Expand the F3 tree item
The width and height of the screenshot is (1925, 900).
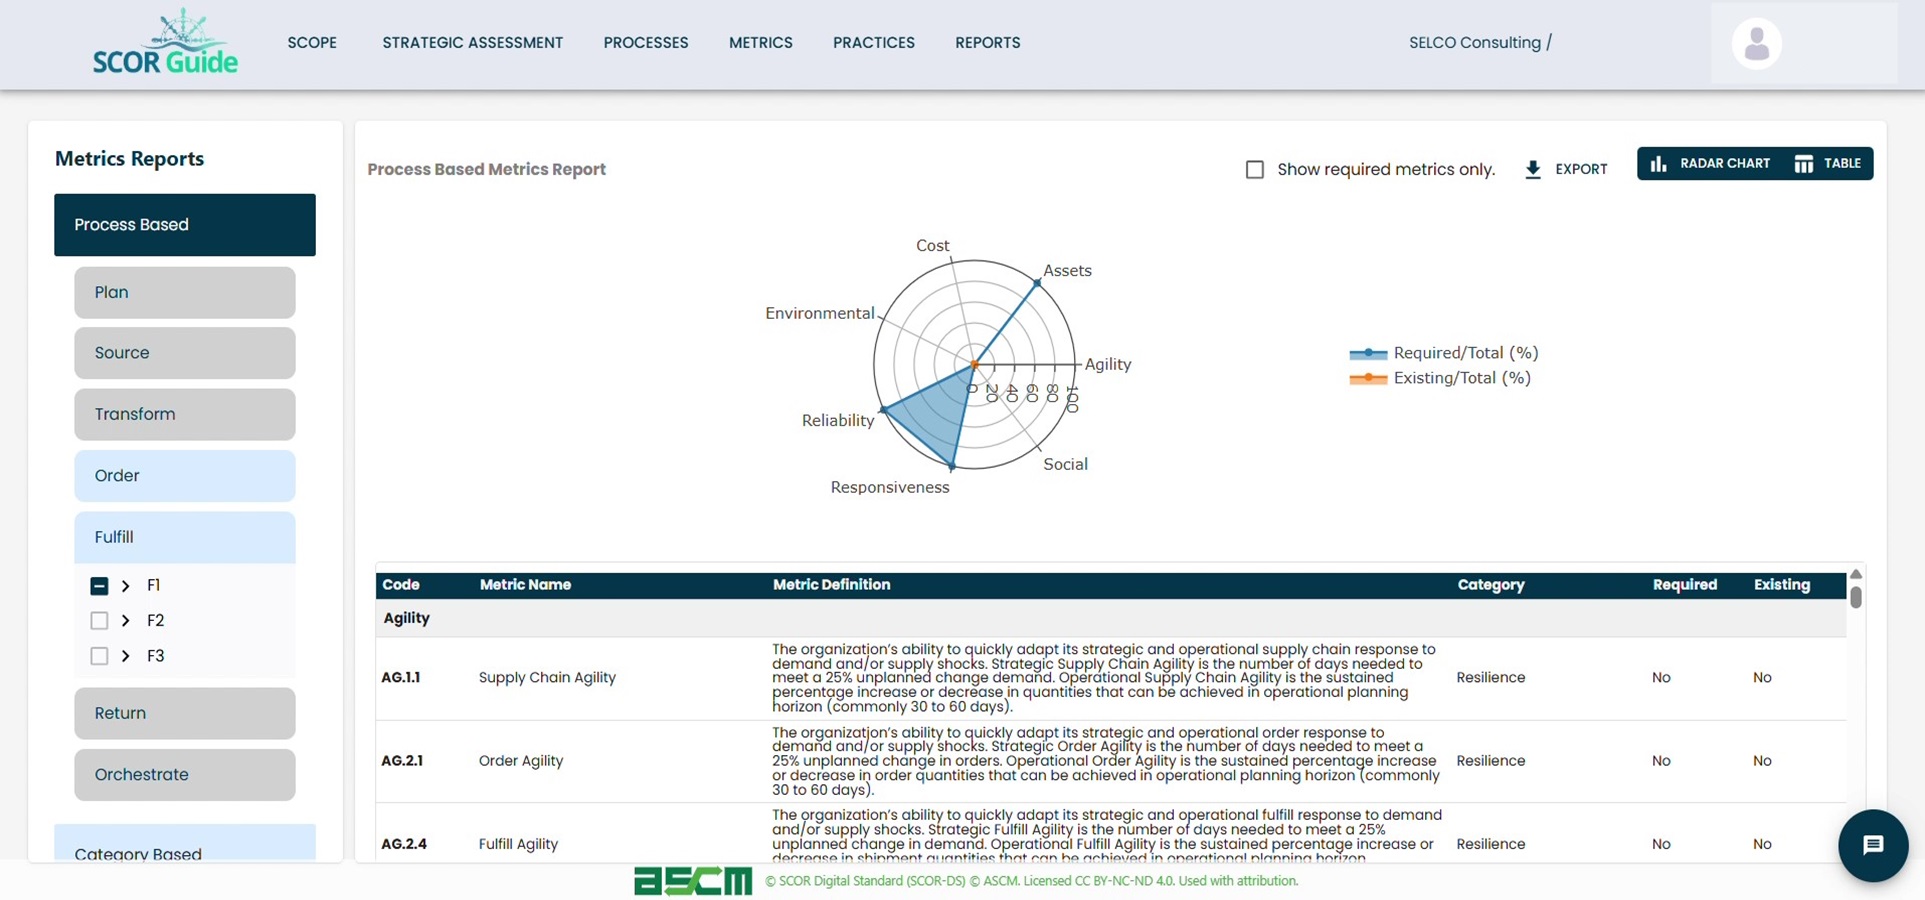click(x=126, y=656)
